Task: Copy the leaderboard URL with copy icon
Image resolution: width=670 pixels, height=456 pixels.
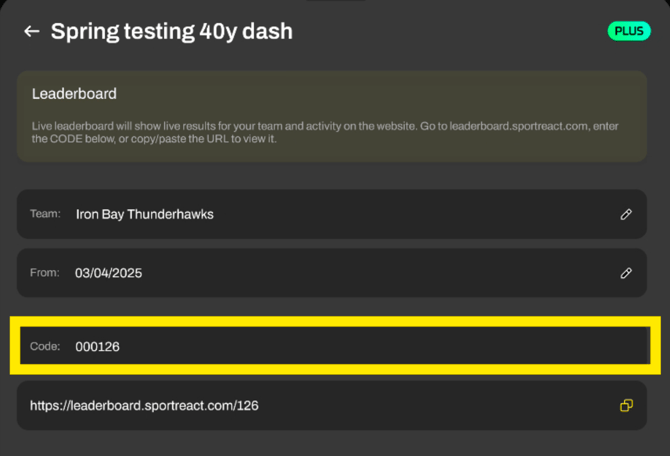Action: [626, 406]
